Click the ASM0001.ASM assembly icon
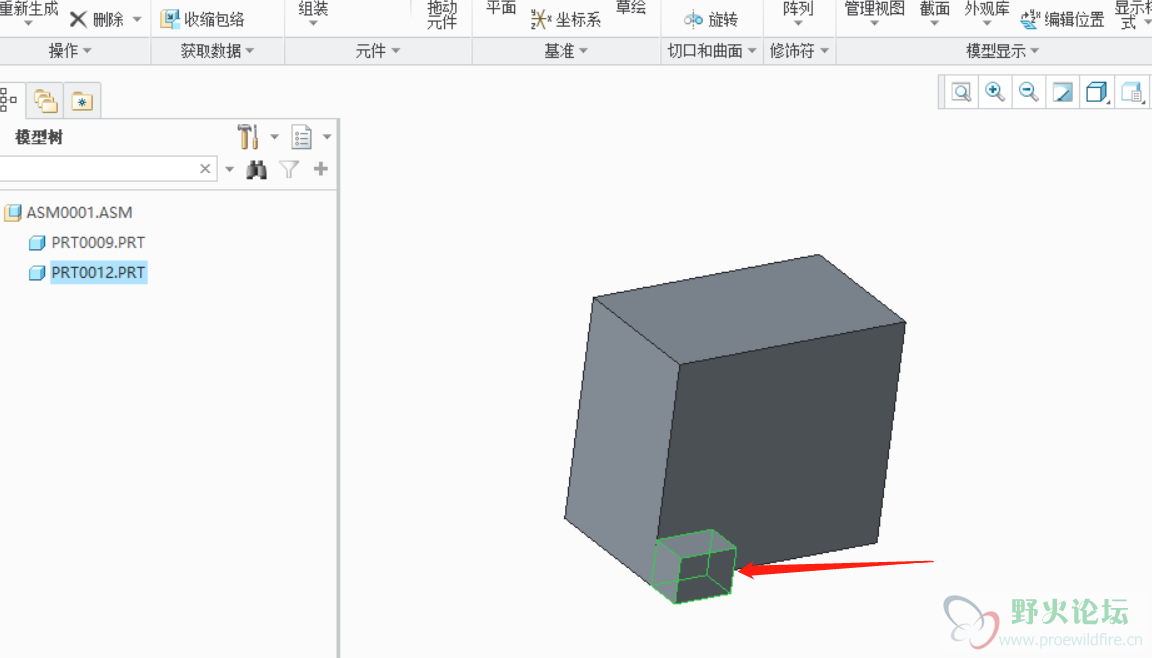 pyautogui.click(x=12, y=213)
